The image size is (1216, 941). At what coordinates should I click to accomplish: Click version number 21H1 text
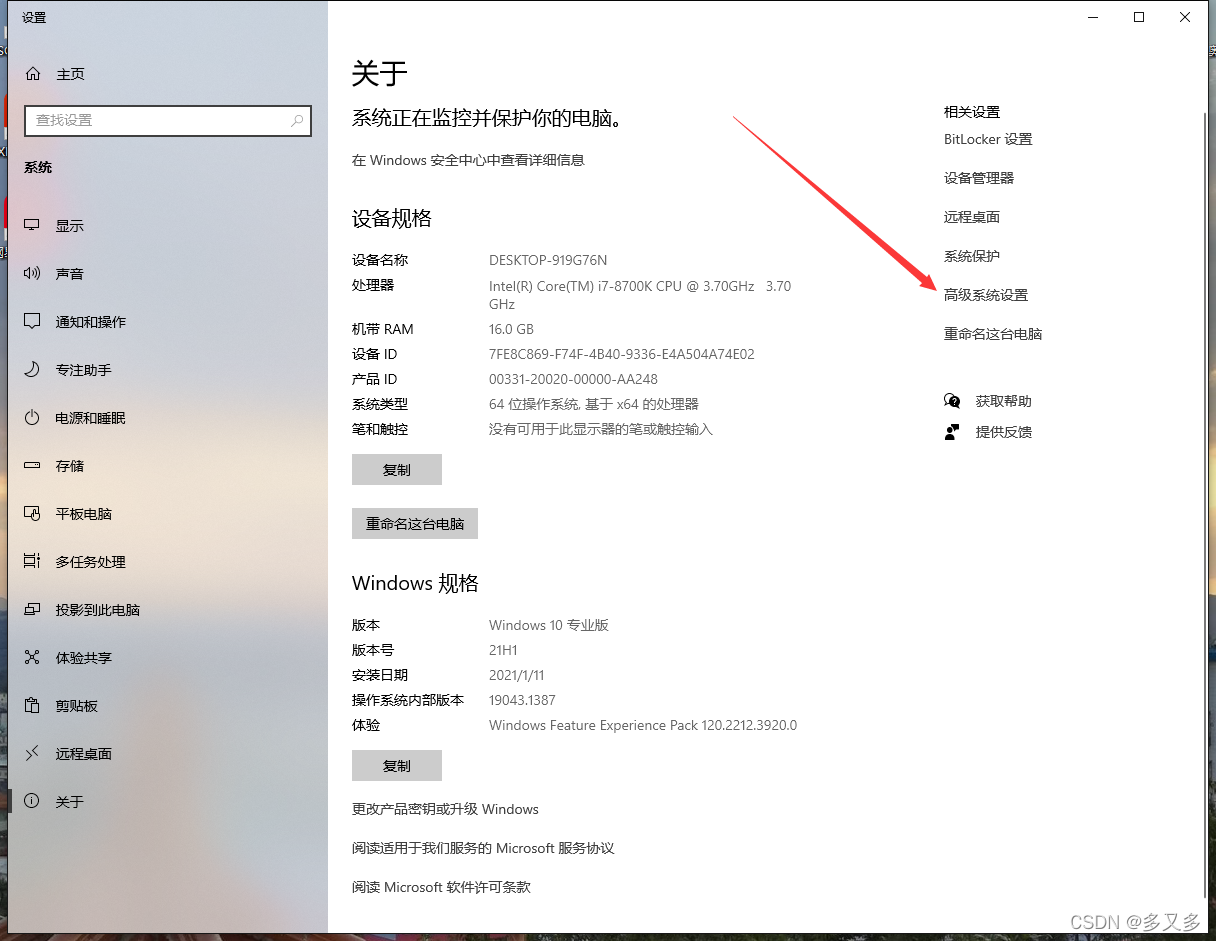503,650
